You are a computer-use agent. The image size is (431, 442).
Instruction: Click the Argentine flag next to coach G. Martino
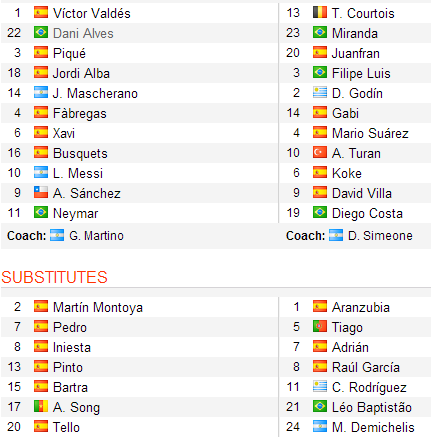point(57,235)
